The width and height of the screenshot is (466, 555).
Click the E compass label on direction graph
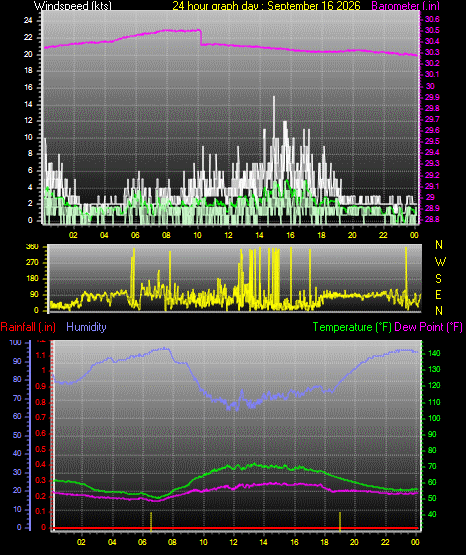pyautogui.click(x=438, y=294)
